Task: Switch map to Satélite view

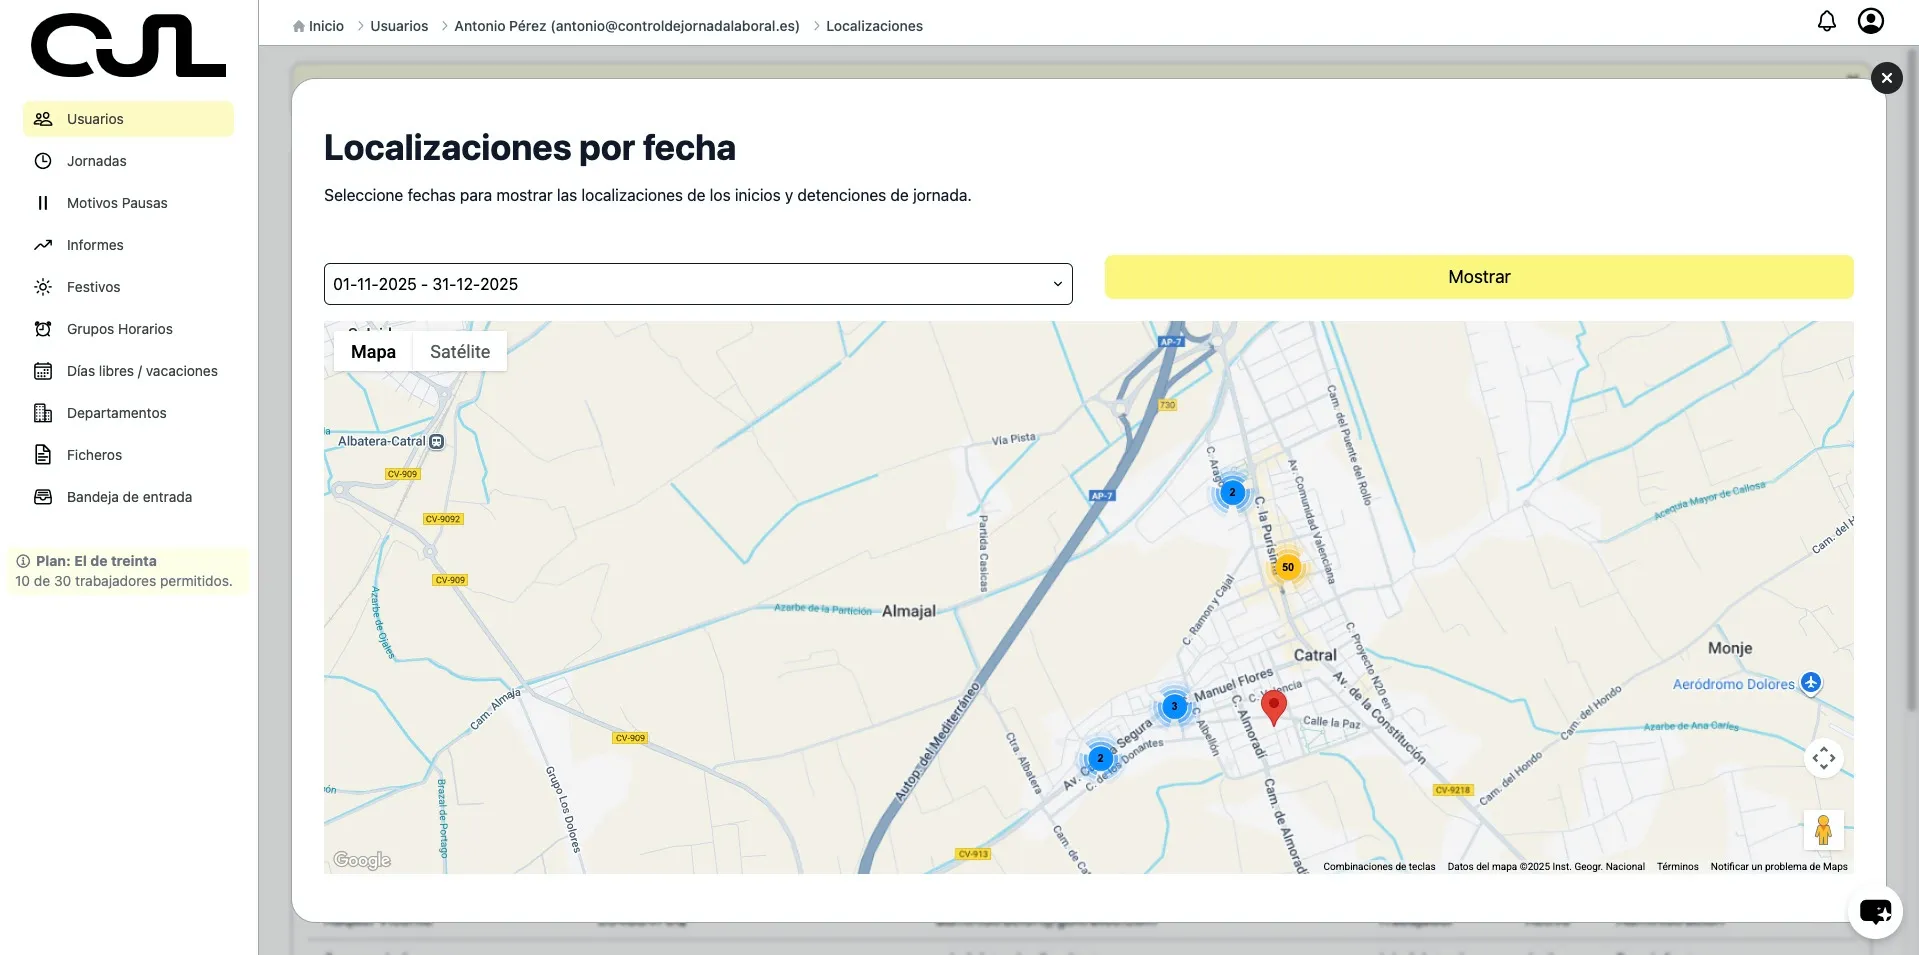Action: click(x=459, y=351)
